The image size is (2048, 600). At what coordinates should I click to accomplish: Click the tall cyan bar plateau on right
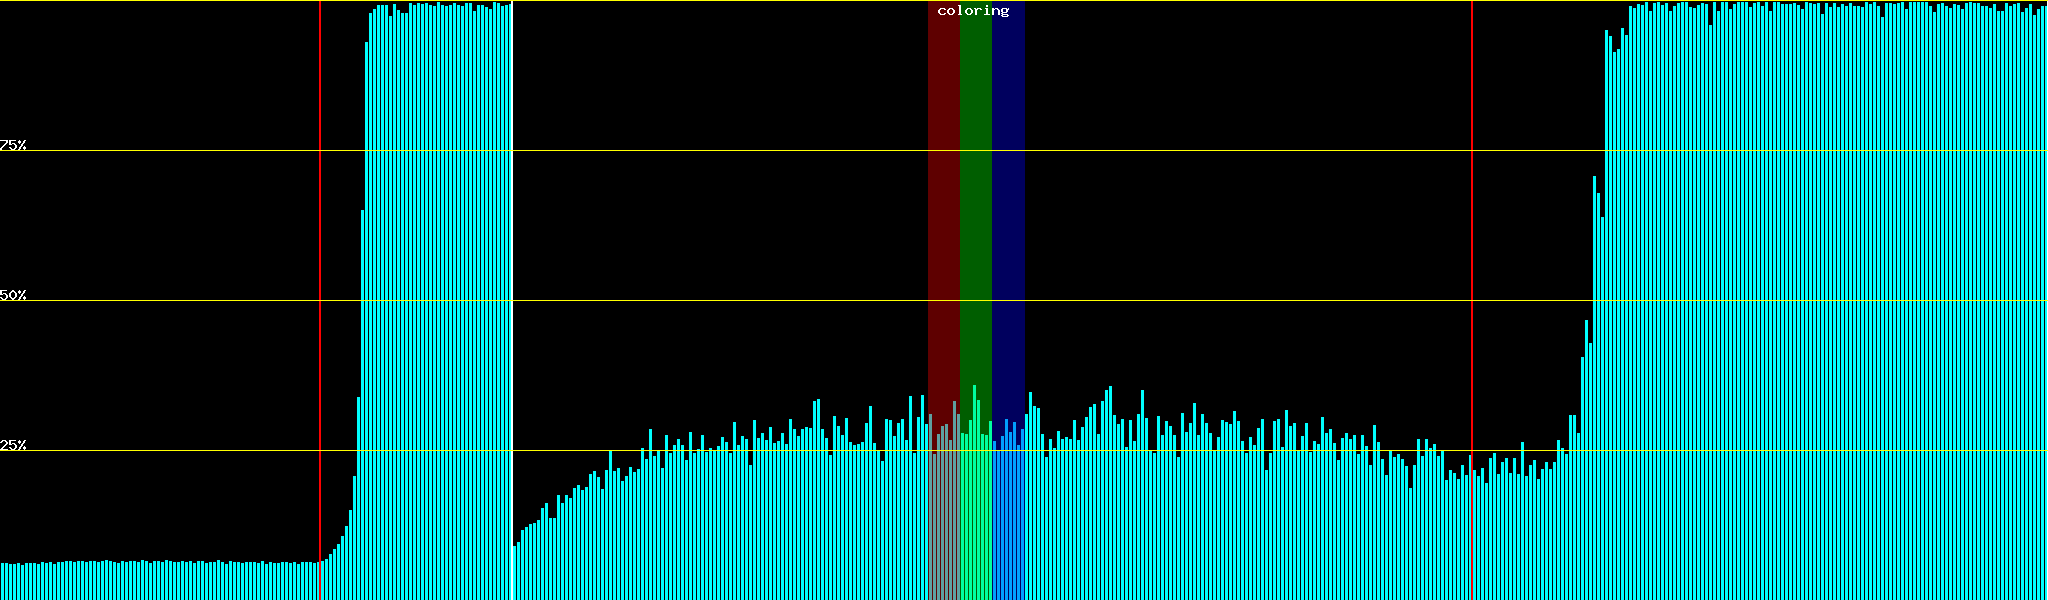[1820, 300]
